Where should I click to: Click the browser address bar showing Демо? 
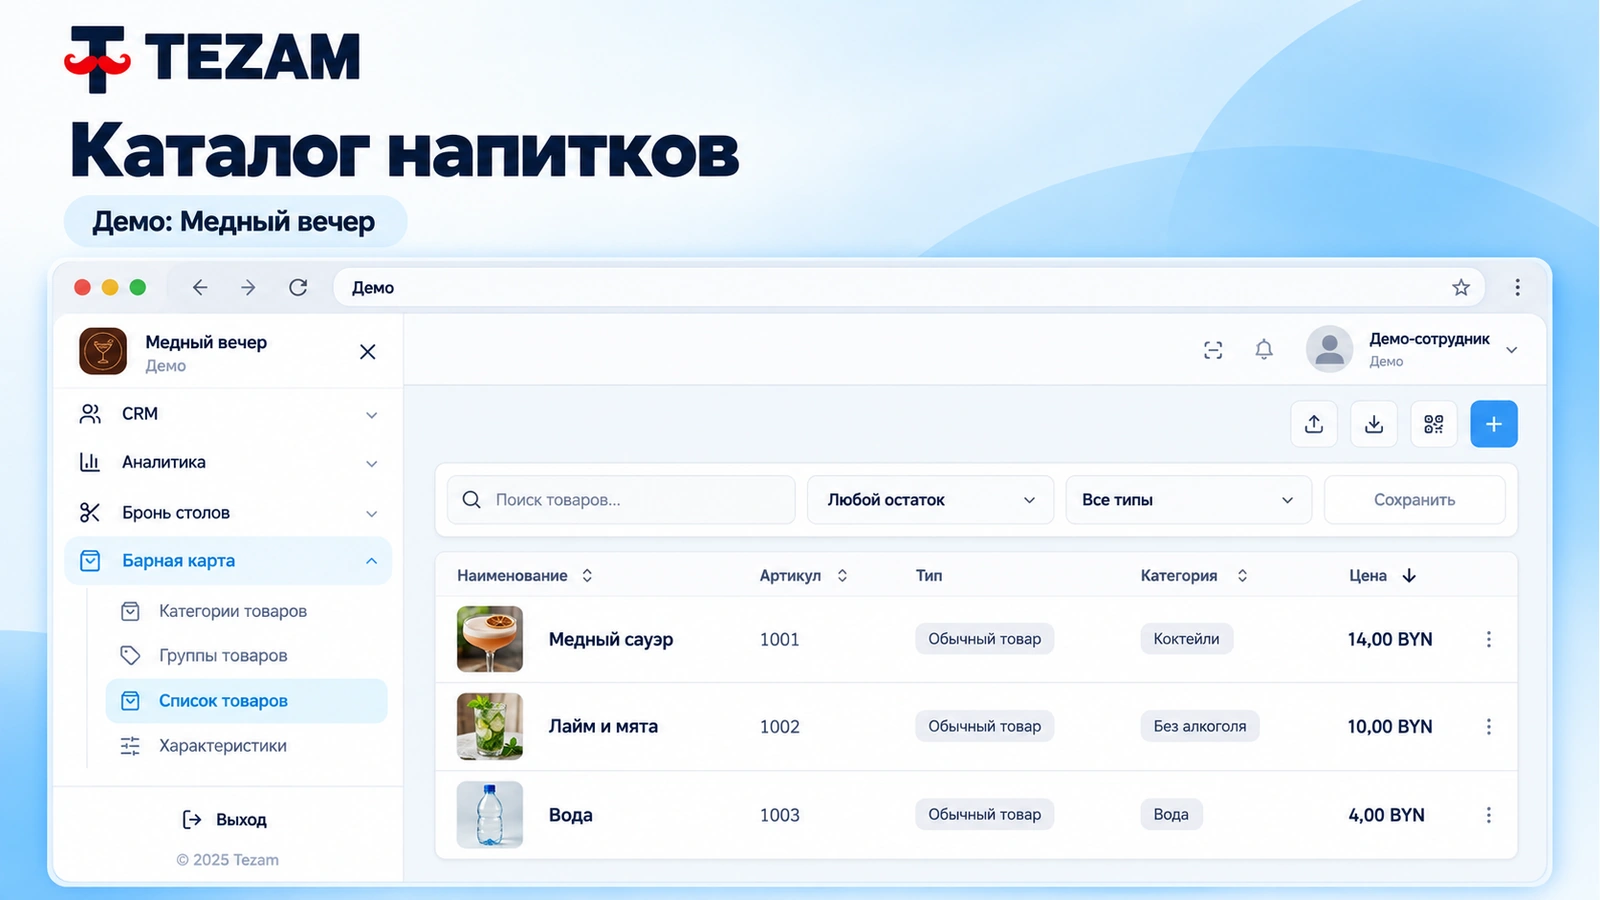[908, 288]
